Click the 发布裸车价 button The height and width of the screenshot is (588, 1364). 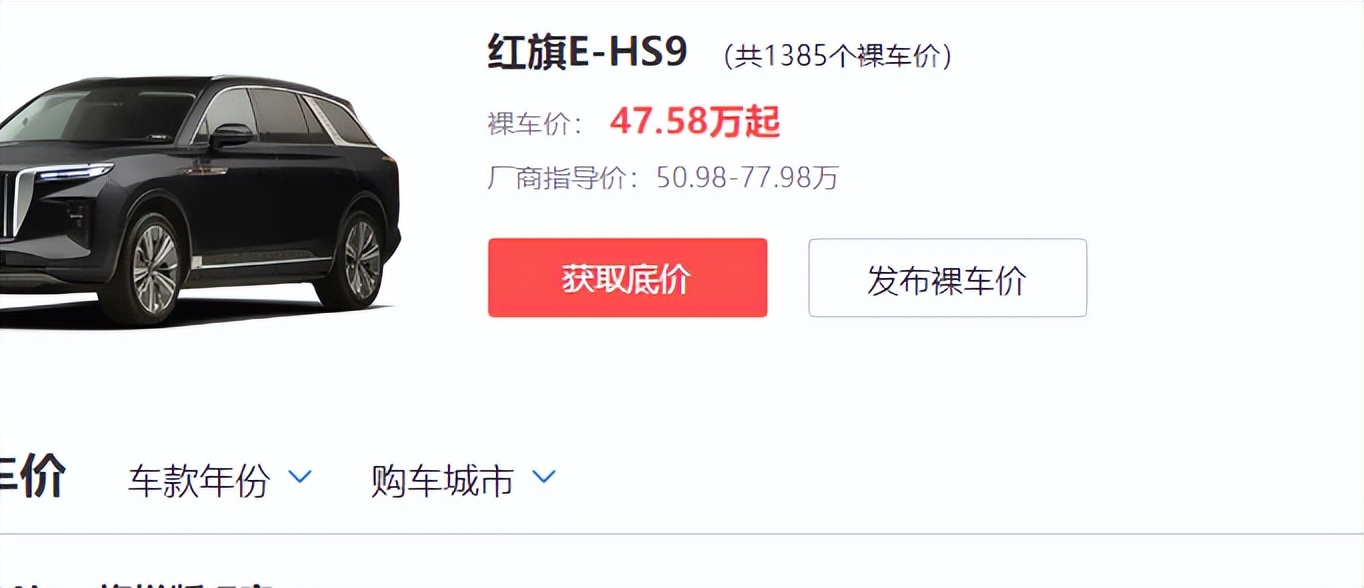pyautogui.click(x=947, y=278)
